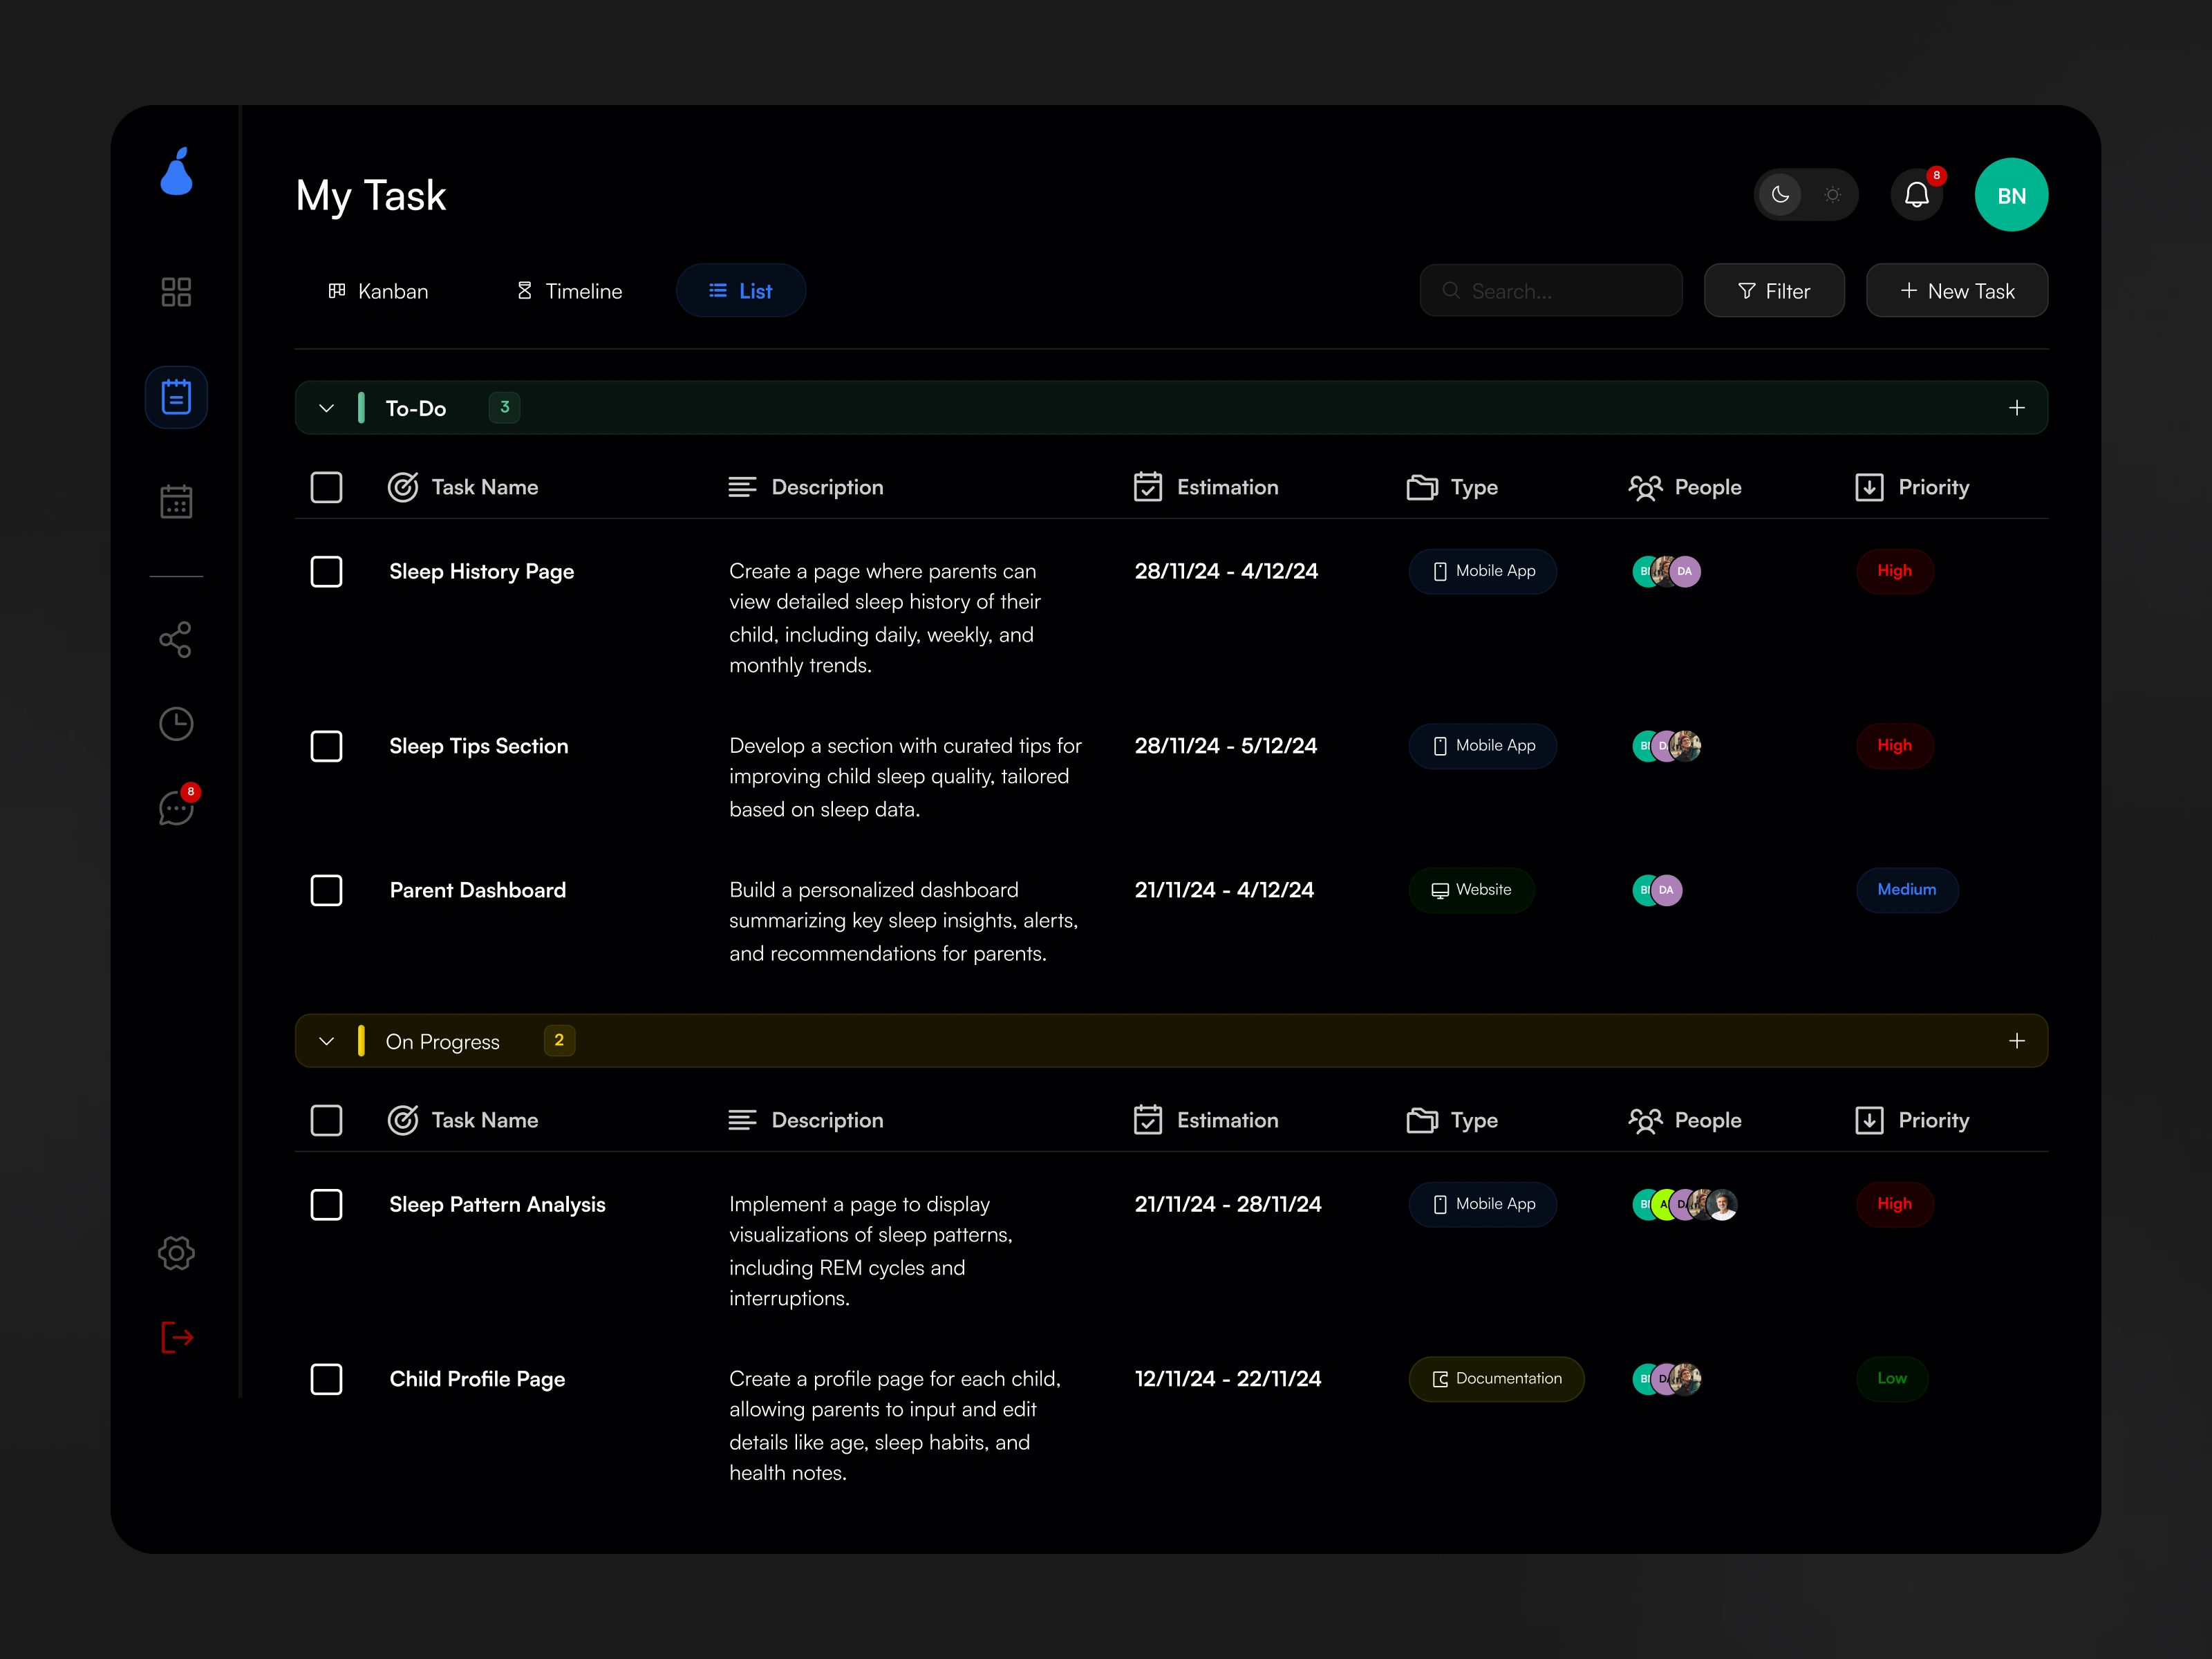Open the notifications bell
The height and width of the screenshot is (1659, 2212).
[x=1916, y=195]
